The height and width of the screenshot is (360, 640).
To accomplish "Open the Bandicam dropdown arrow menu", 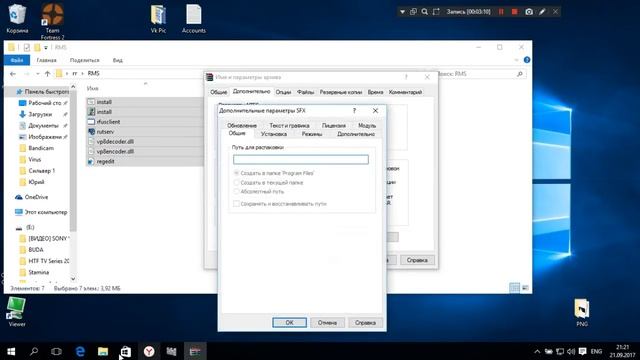I will tap(402, 12).
